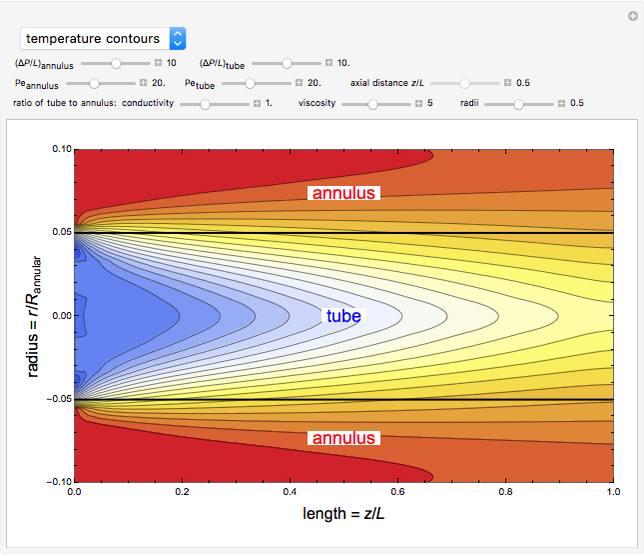Image resolution: width=644 pixels, height=556 pixels.
Task: Click plus icon next to Pe tube slider
Action: pos(298,83)
